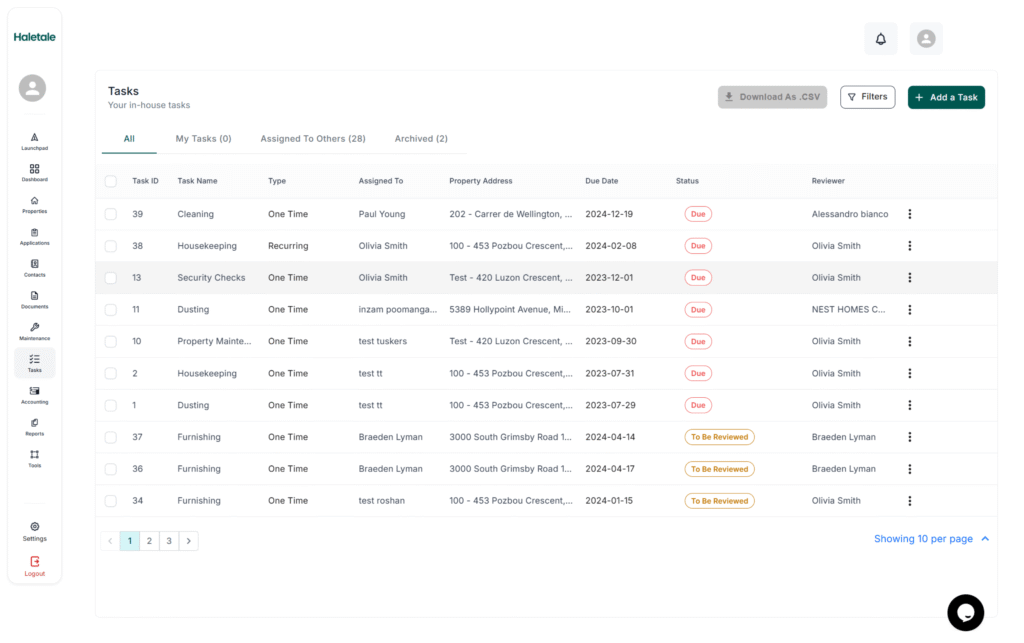Screen dimensions: 1024x643
Task: Open the Properties section
Action: [x=34, y=204]
